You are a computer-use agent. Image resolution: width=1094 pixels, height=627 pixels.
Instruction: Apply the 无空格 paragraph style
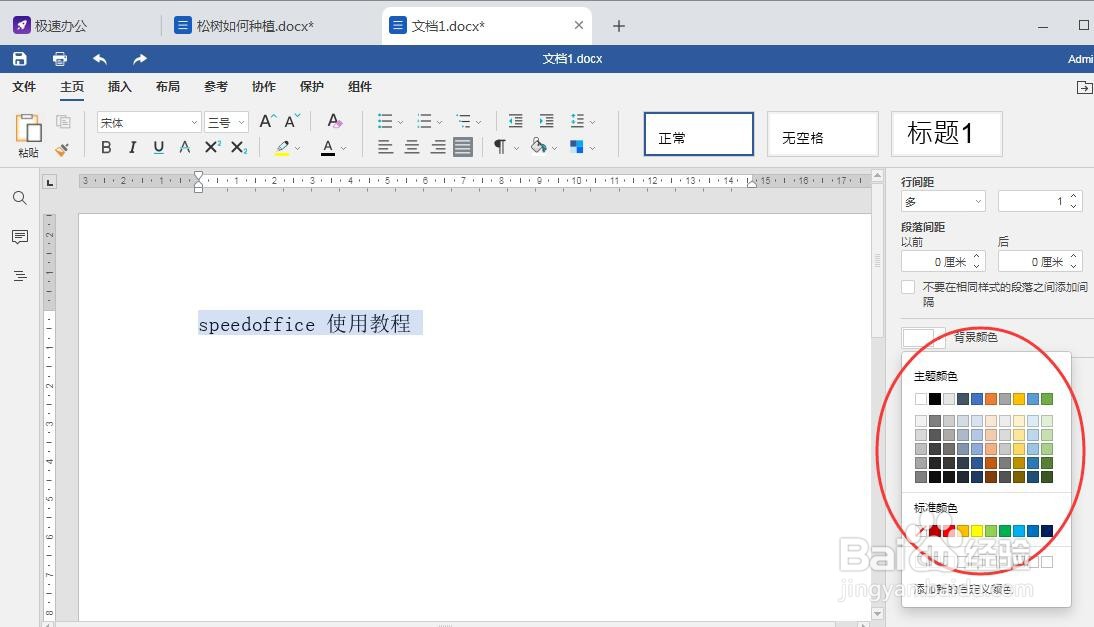pyautogui.click(x=822, y=133)
